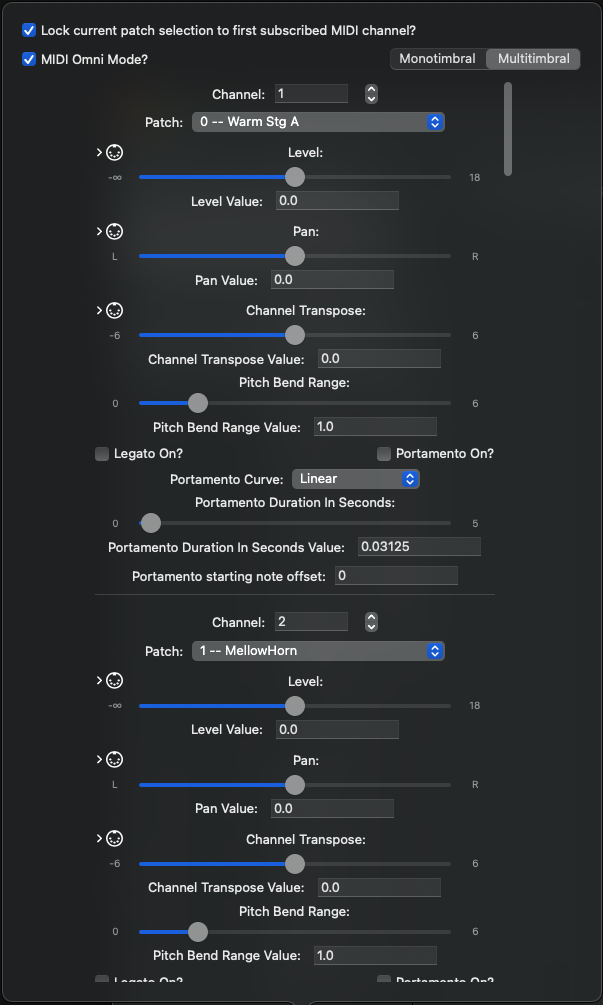
Task: Click MIDI icon beside Channel 2 Pan
Action: coord(115,760)
